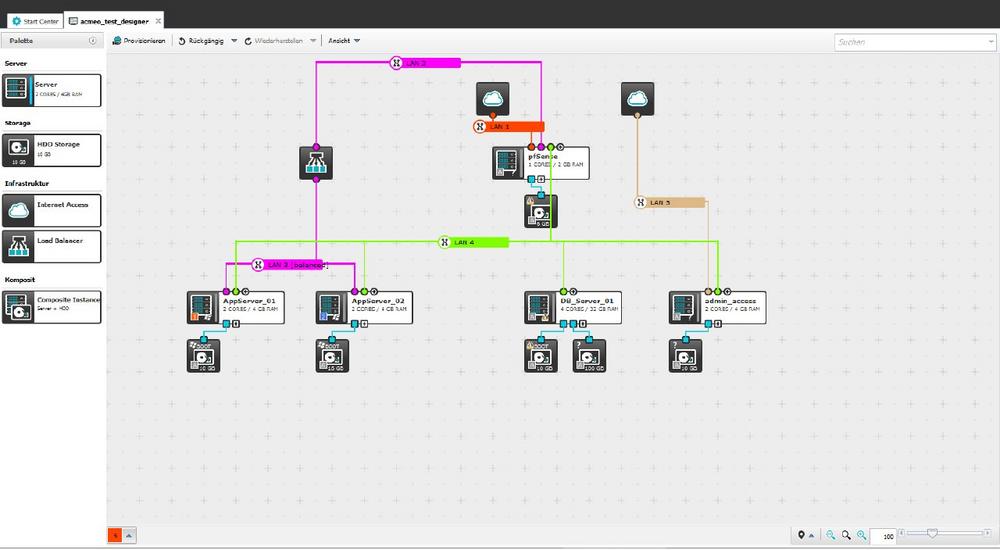Select the pfSense server icon
This screenshot has height=550, width=1000.
coord(508,163)
